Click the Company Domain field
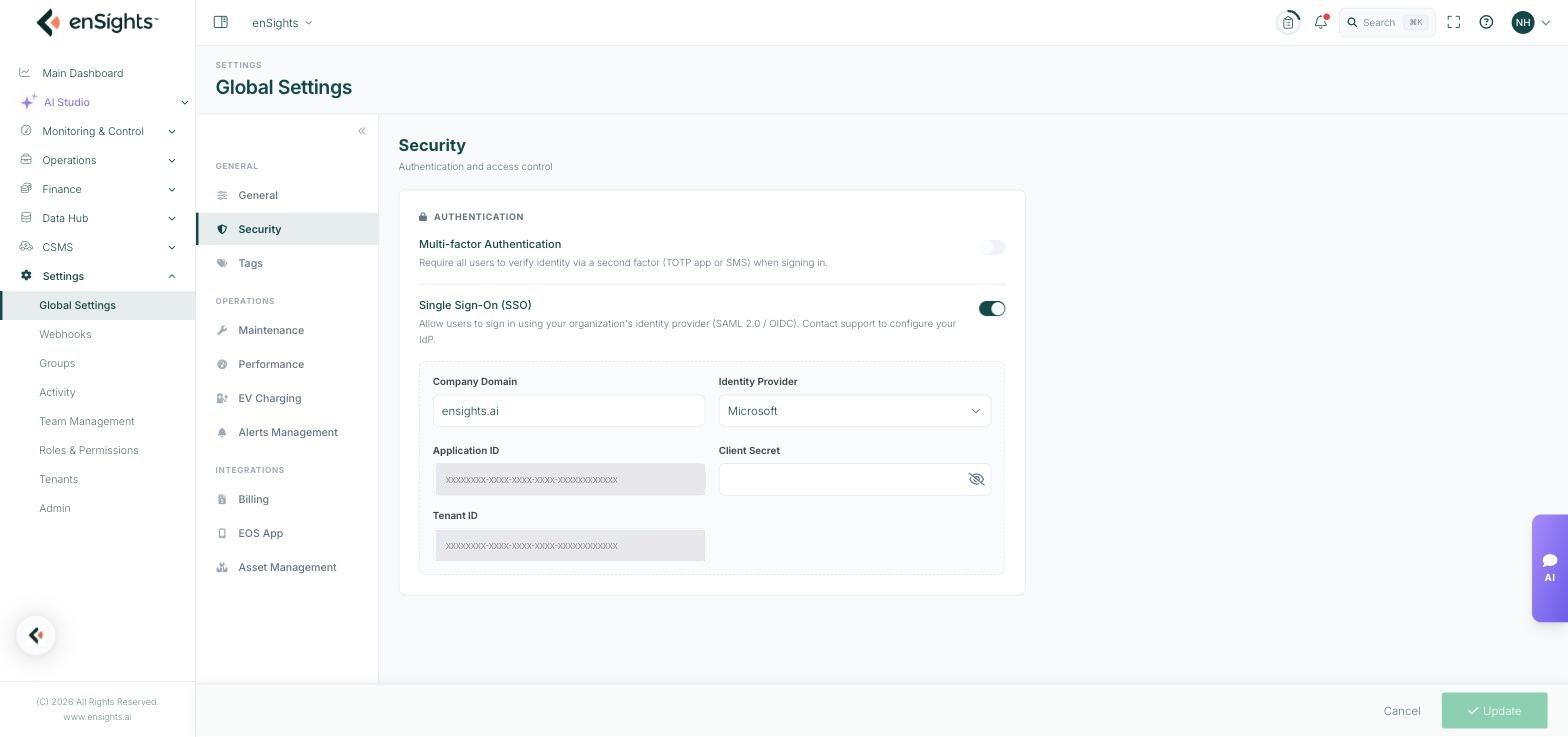 [569, 411]
